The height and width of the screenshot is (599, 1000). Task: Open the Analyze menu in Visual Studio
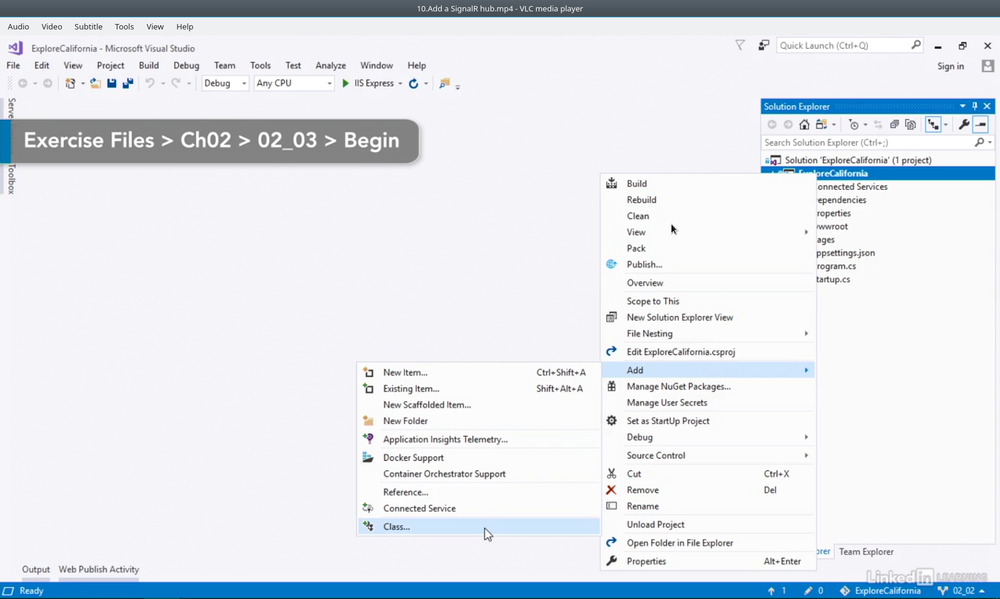(x=330, y=66)
